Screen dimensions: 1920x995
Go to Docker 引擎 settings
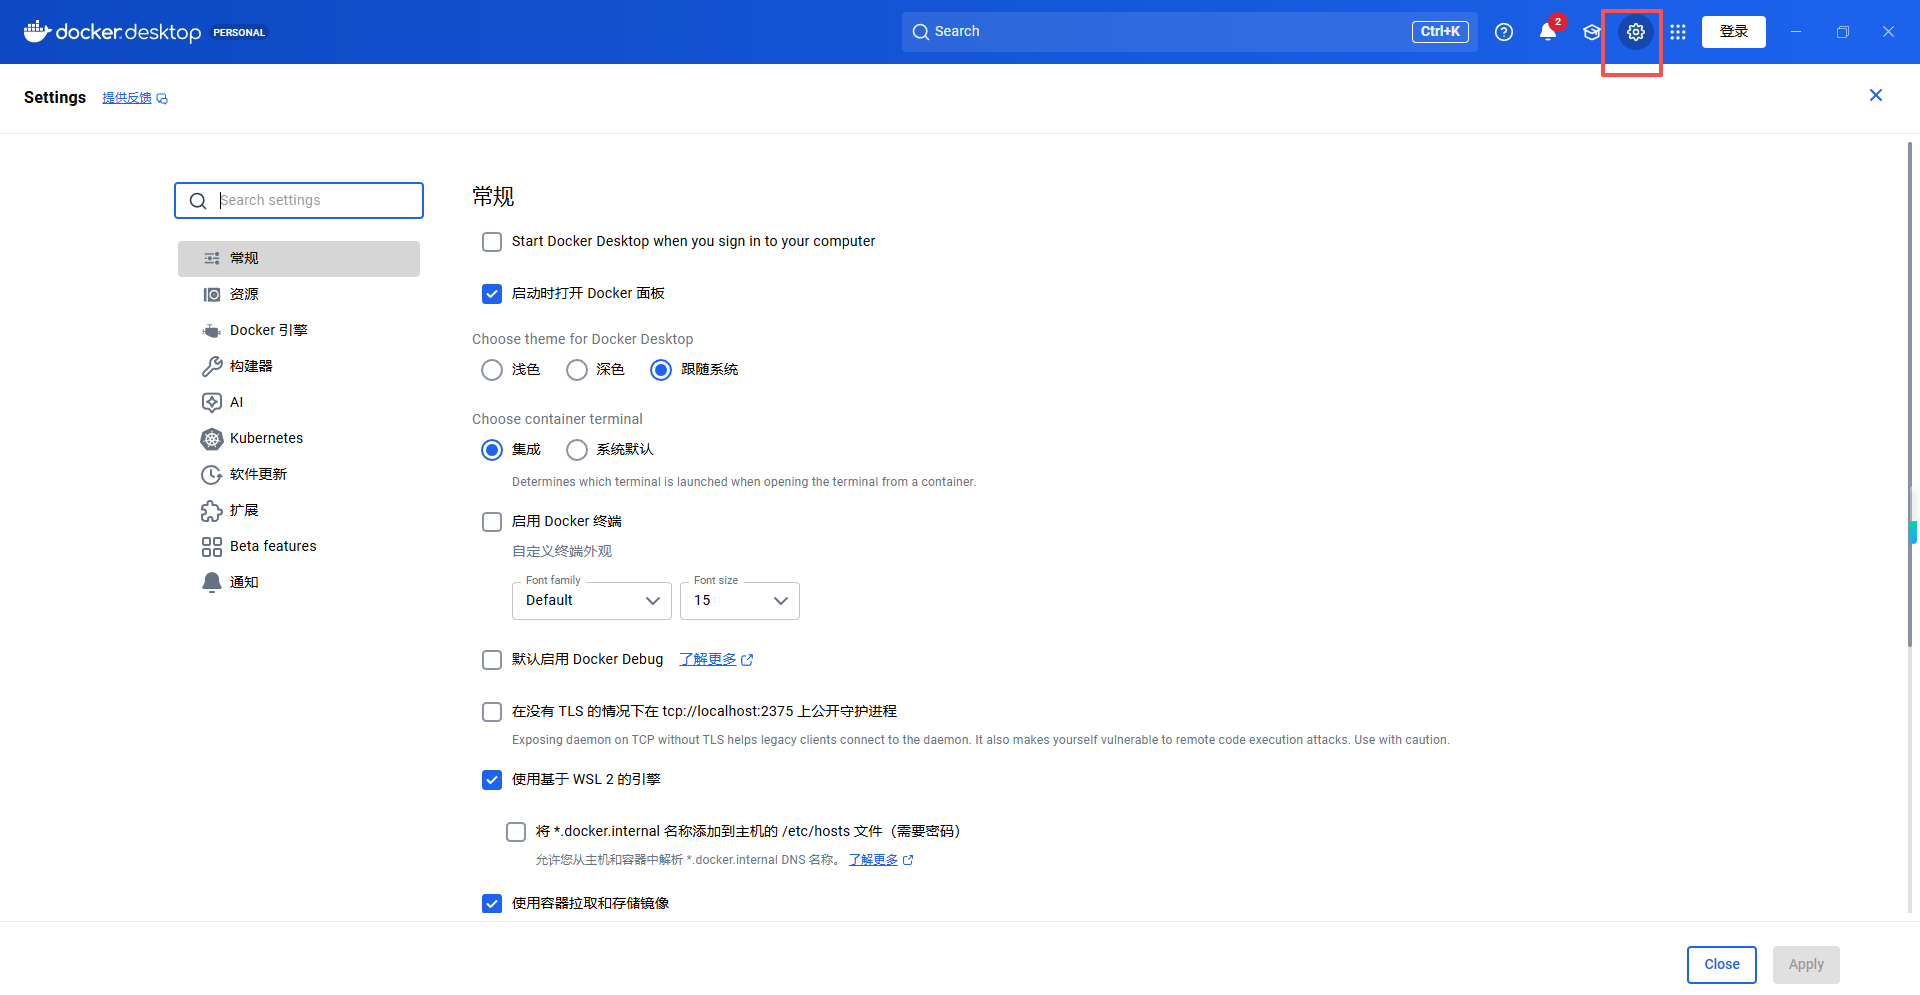point(299,331)
